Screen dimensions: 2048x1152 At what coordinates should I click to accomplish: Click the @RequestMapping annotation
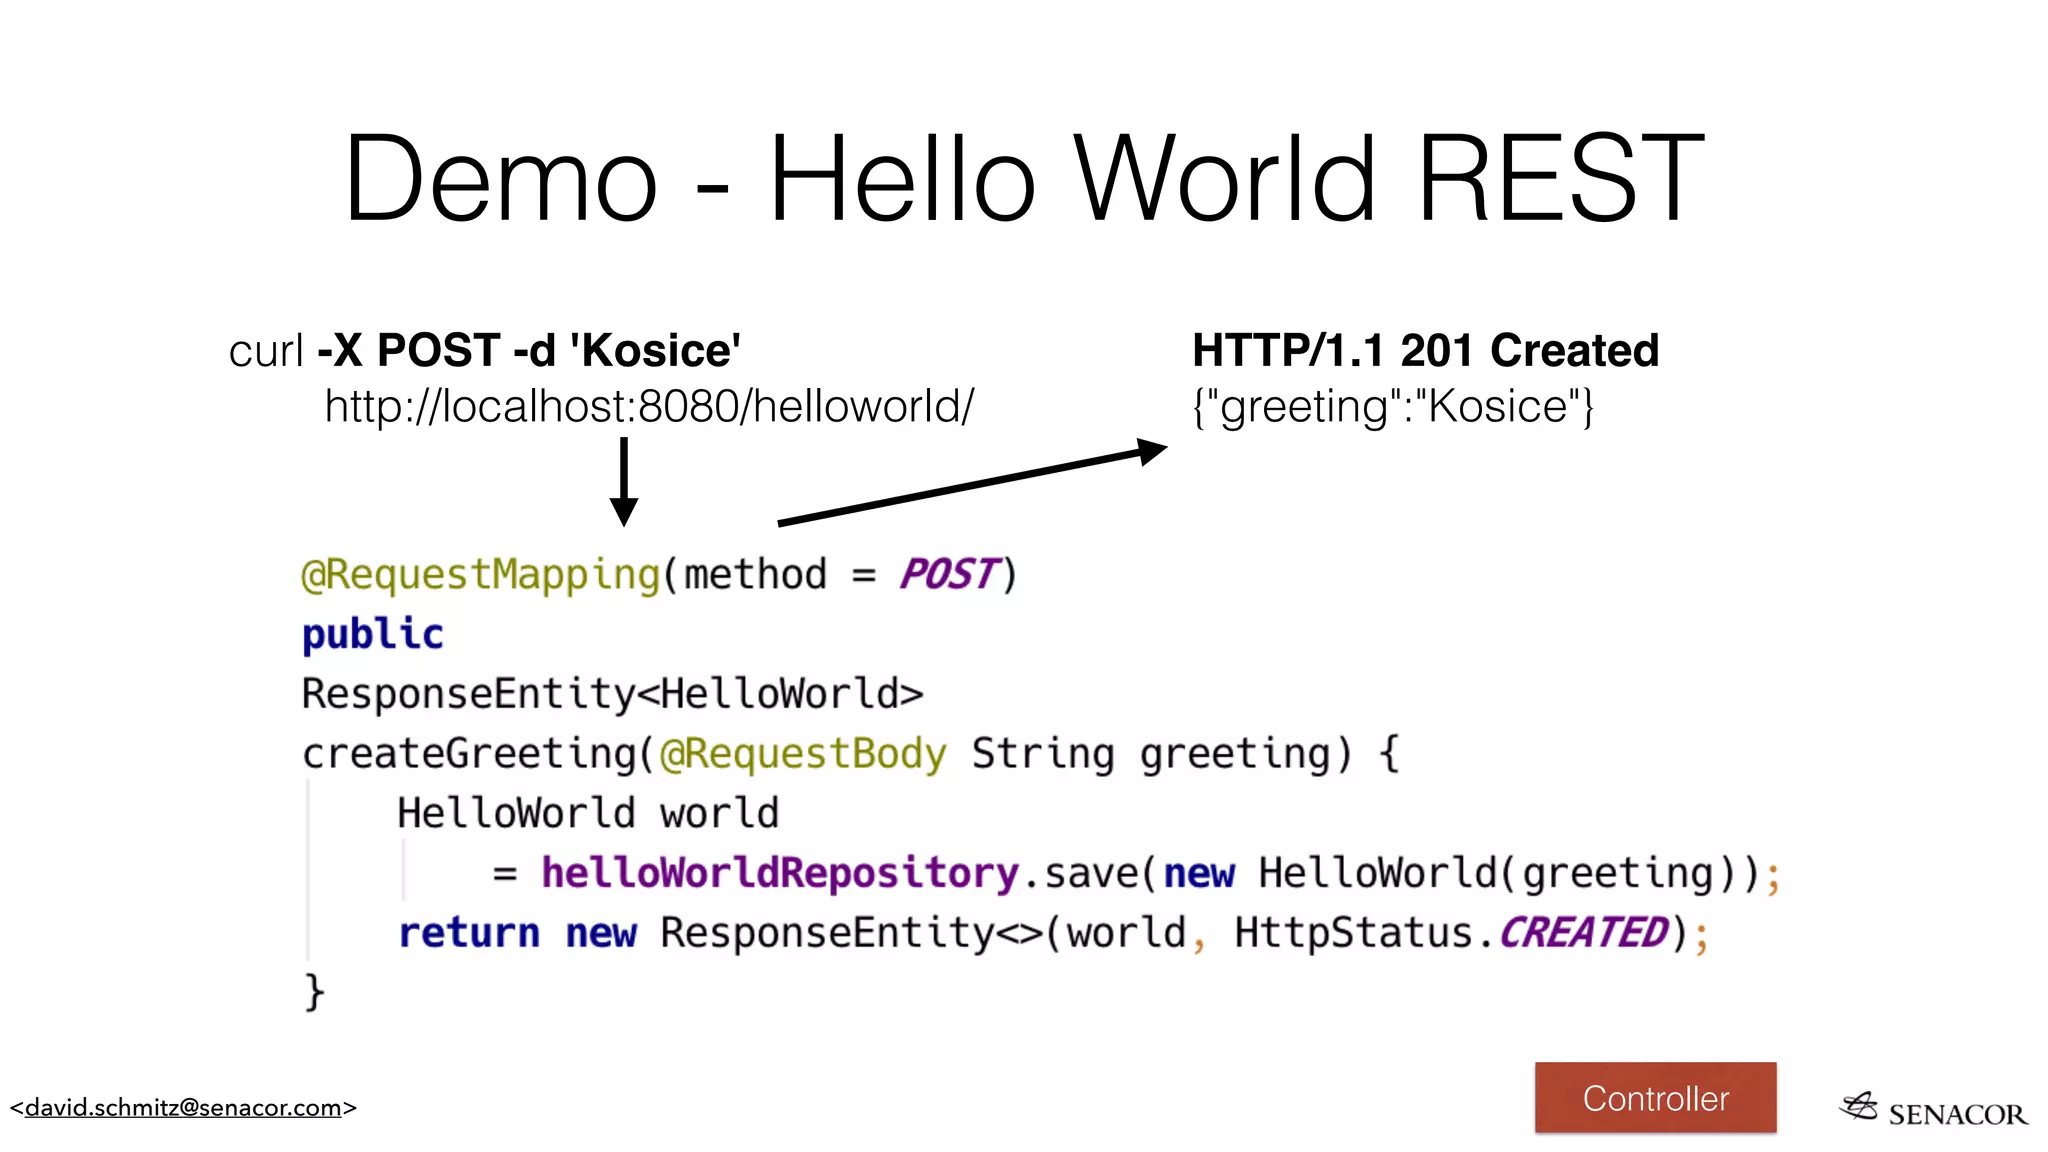tap(481, 575)
